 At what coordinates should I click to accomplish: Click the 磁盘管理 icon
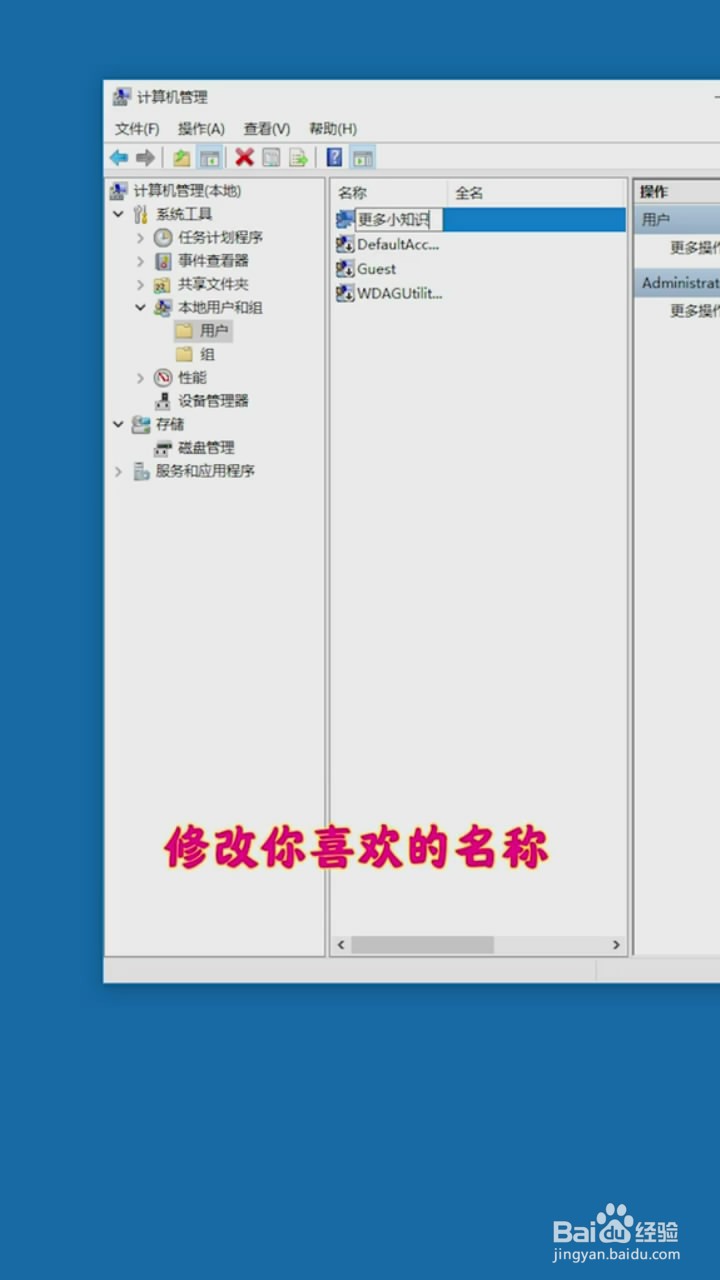(x=164, y=448)
